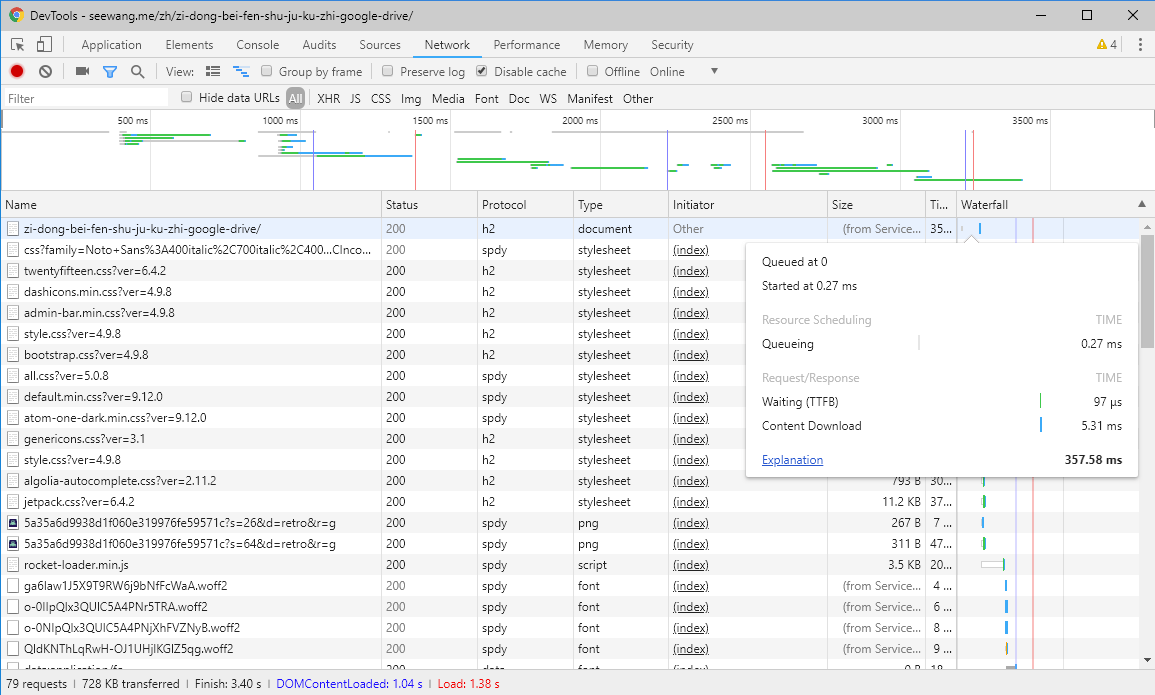Viewport: 1155px width, 695px height.
Task: Open the (index) initiator for twentyfifteen.css
Action: pyautogui.click(x=691, y=271)
